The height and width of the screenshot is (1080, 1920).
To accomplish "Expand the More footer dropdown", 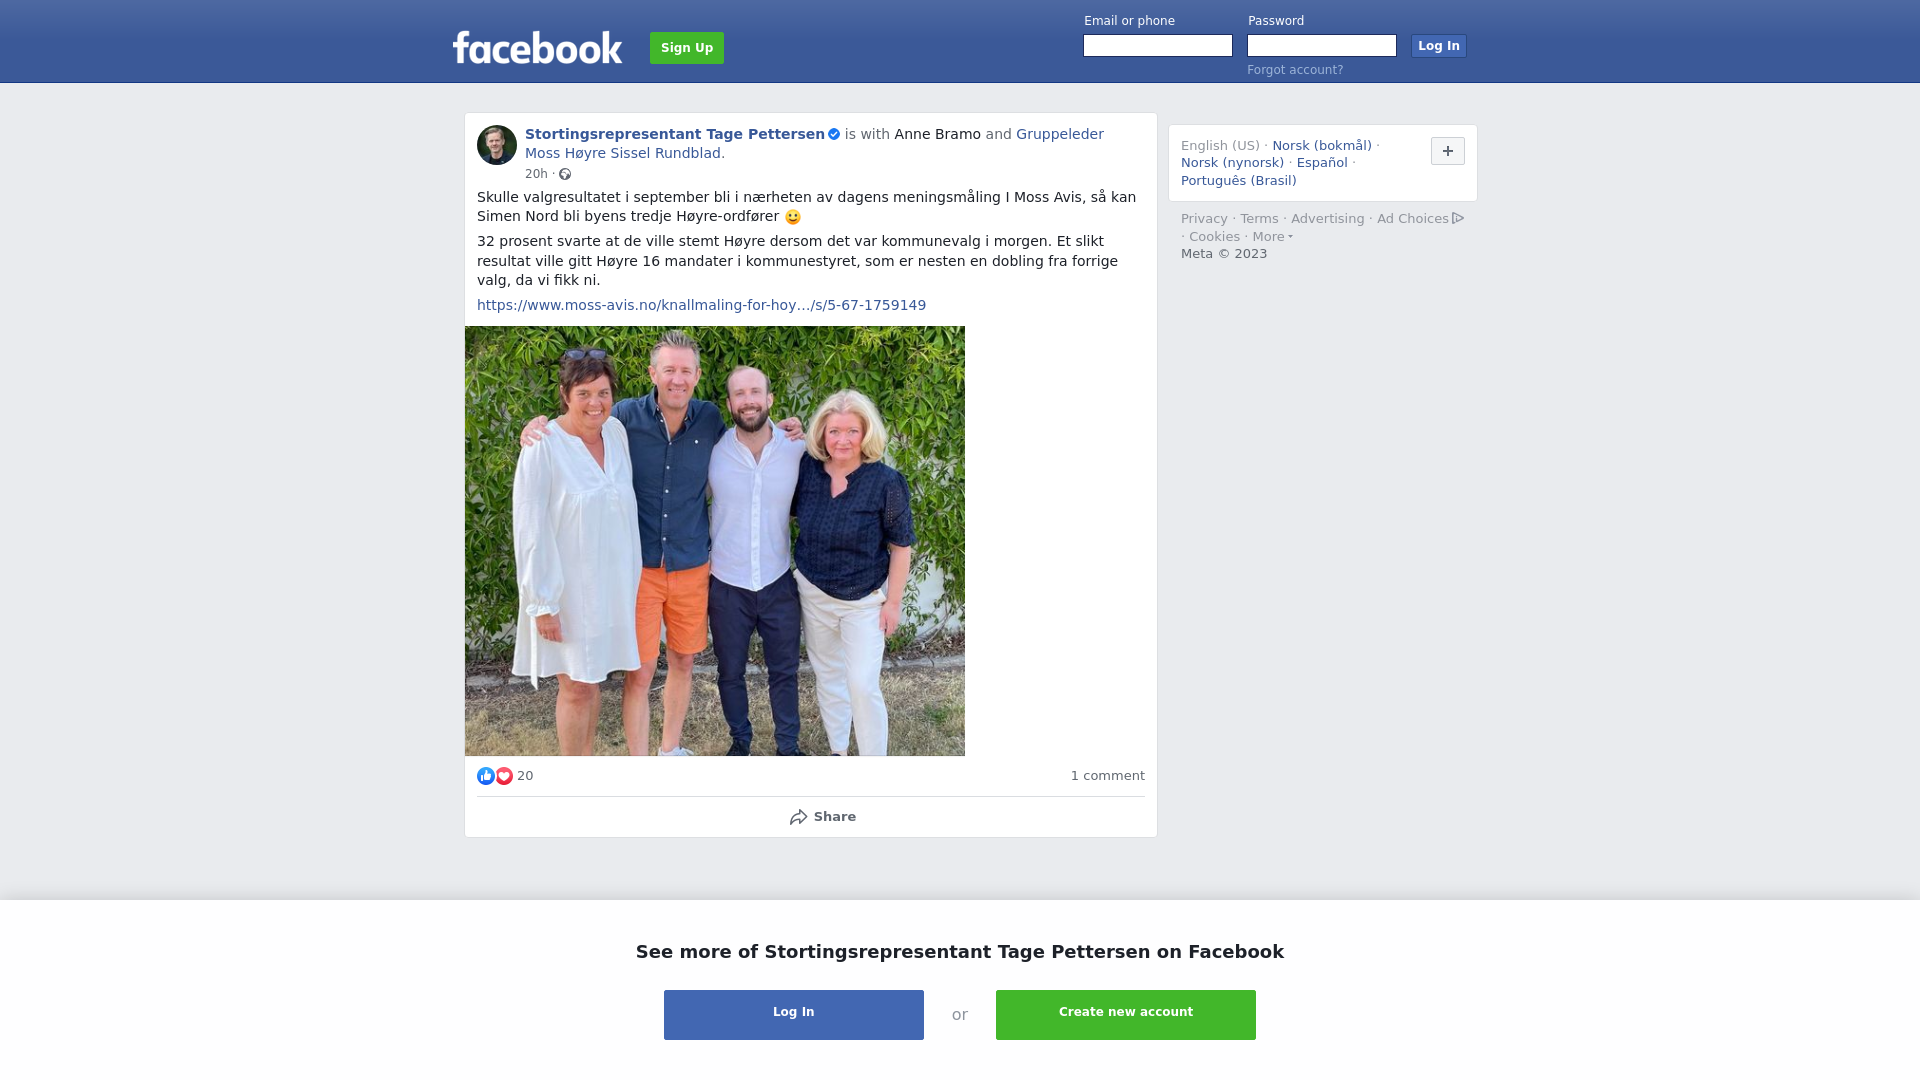I will tap(1273, 237).
